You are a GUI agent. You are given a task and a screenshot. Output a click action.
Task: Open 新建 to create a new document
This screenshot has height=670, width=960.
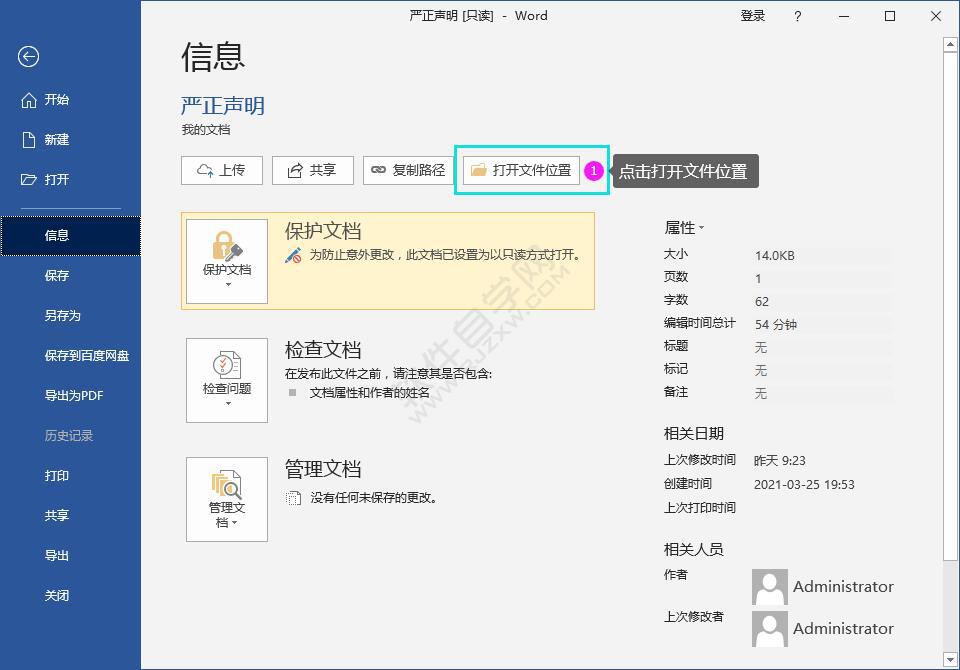pyautogui.click(x=57, y=140)
